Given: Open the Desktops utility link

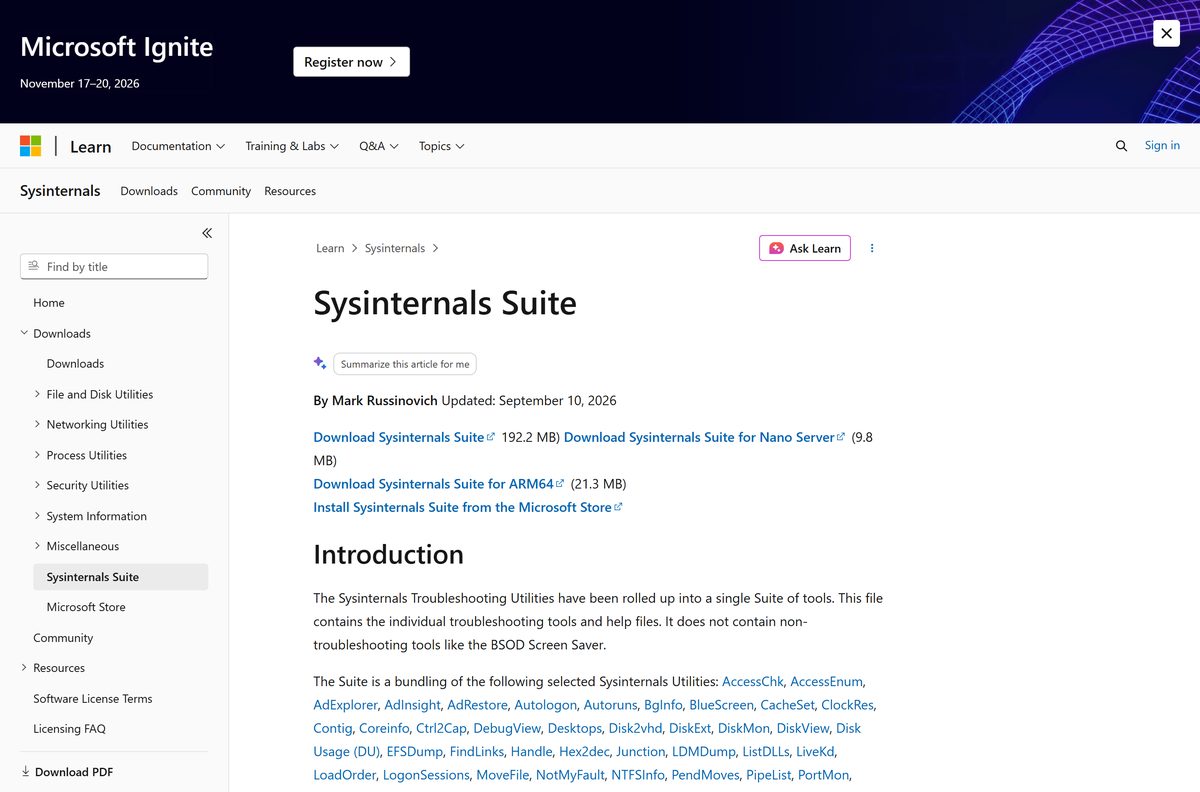Looking at the screenshot, I should click(575, 728).
